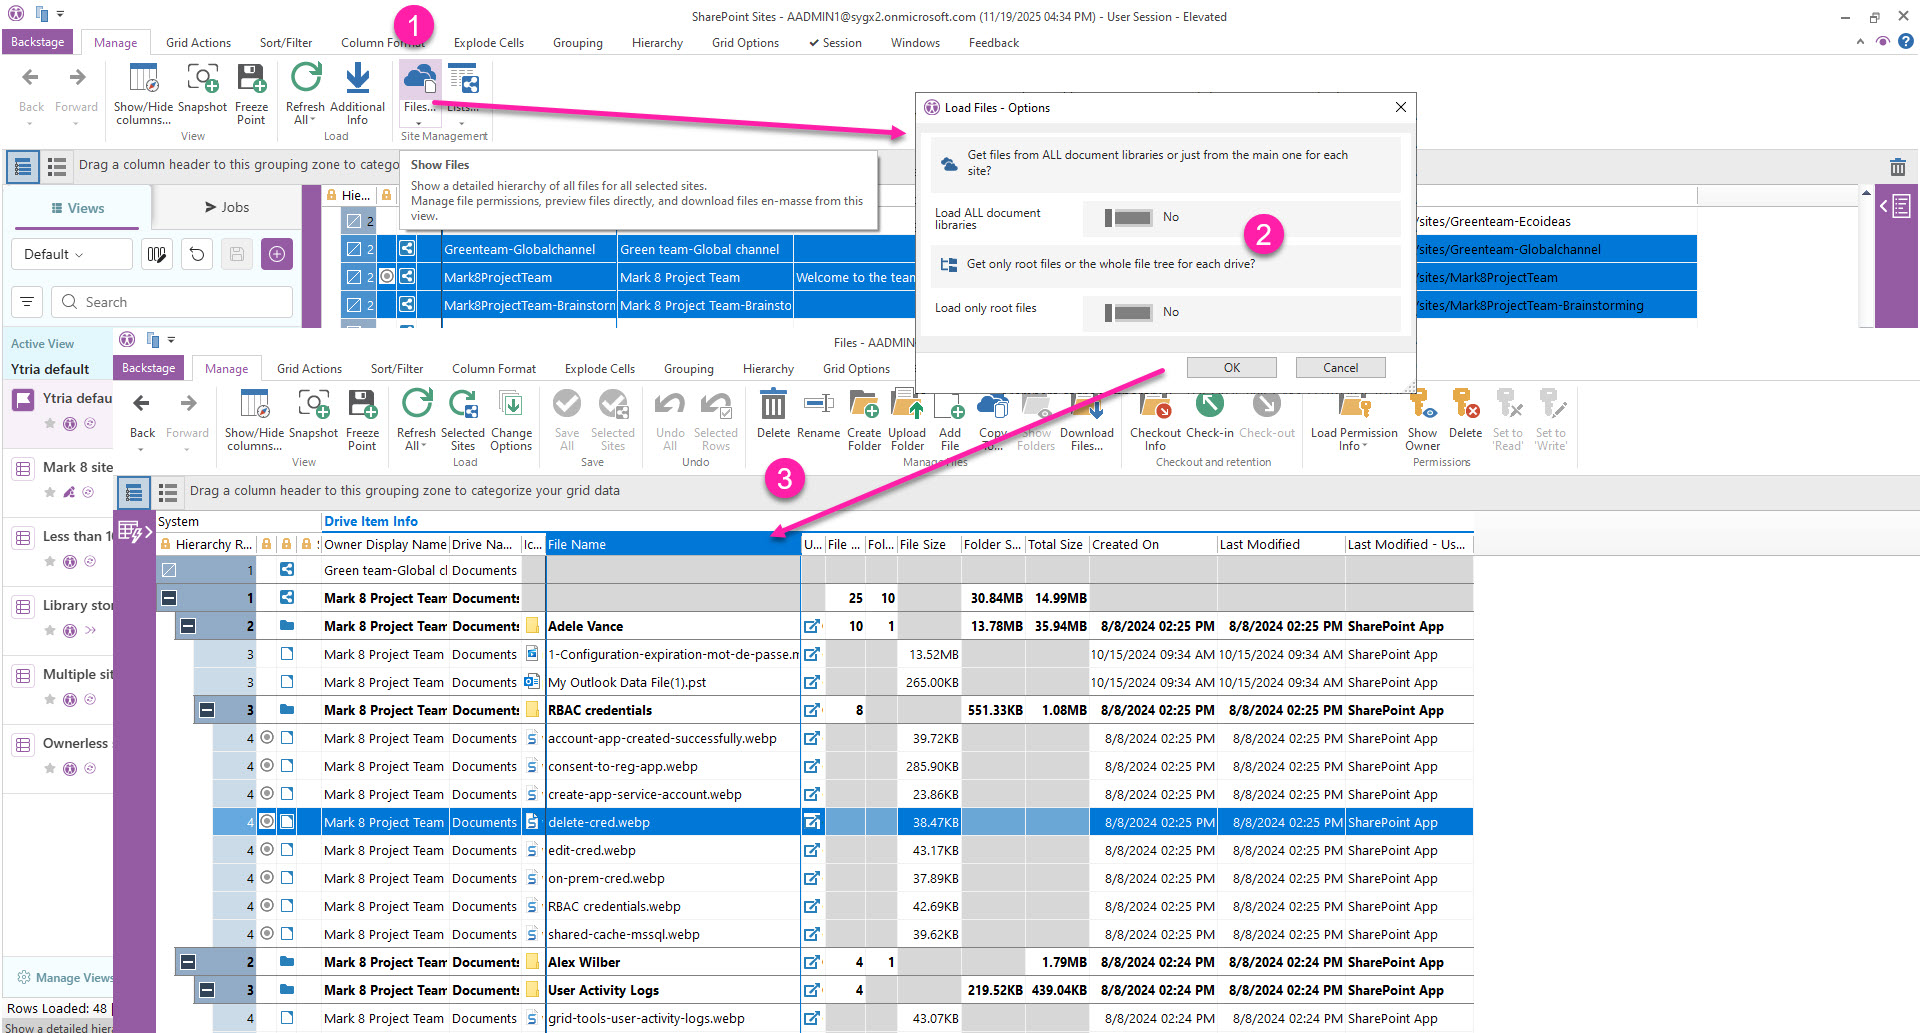
Task: Click the Refresh All icon in top ribbon
Action: tap(306, 79)
